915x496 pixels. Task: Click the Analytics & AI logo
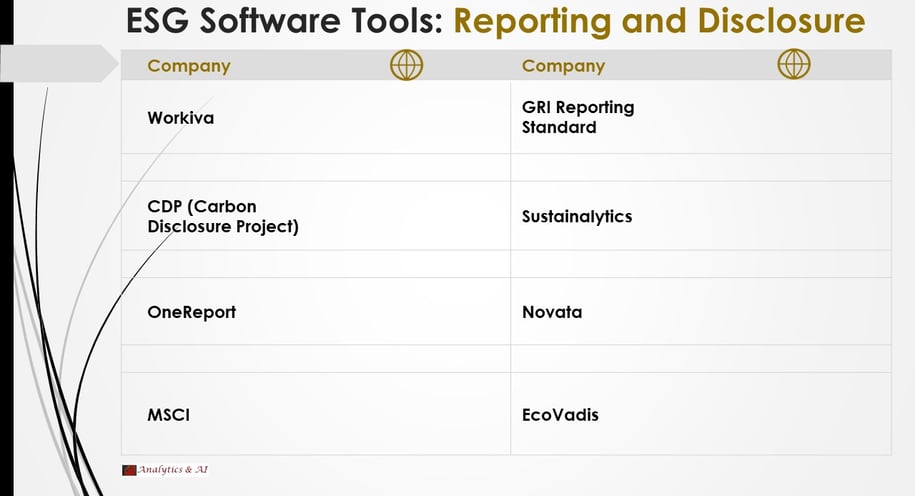pyautogui.click(x=165, y=470)
